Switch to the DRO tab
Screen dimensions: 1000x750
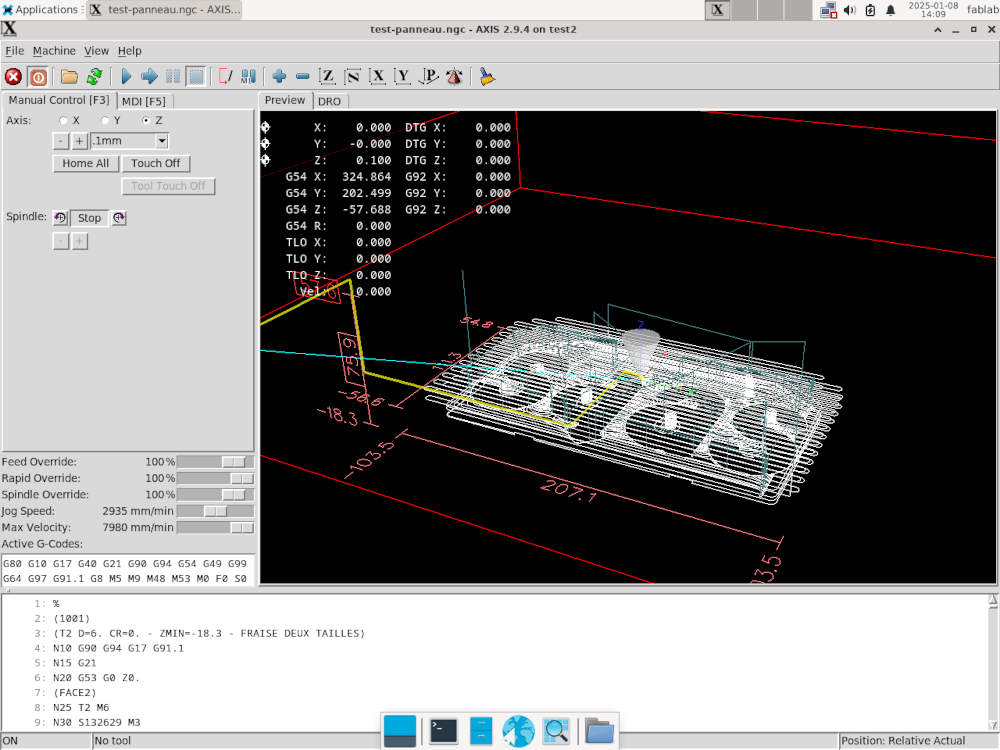pos(329,101)
